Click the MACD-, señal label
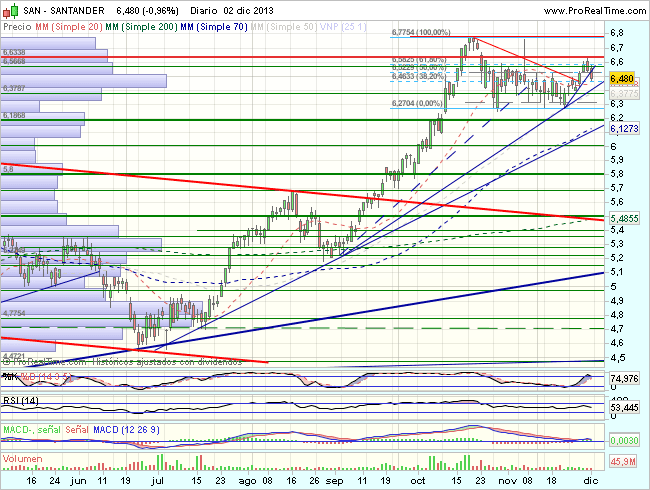 [32, 430]
